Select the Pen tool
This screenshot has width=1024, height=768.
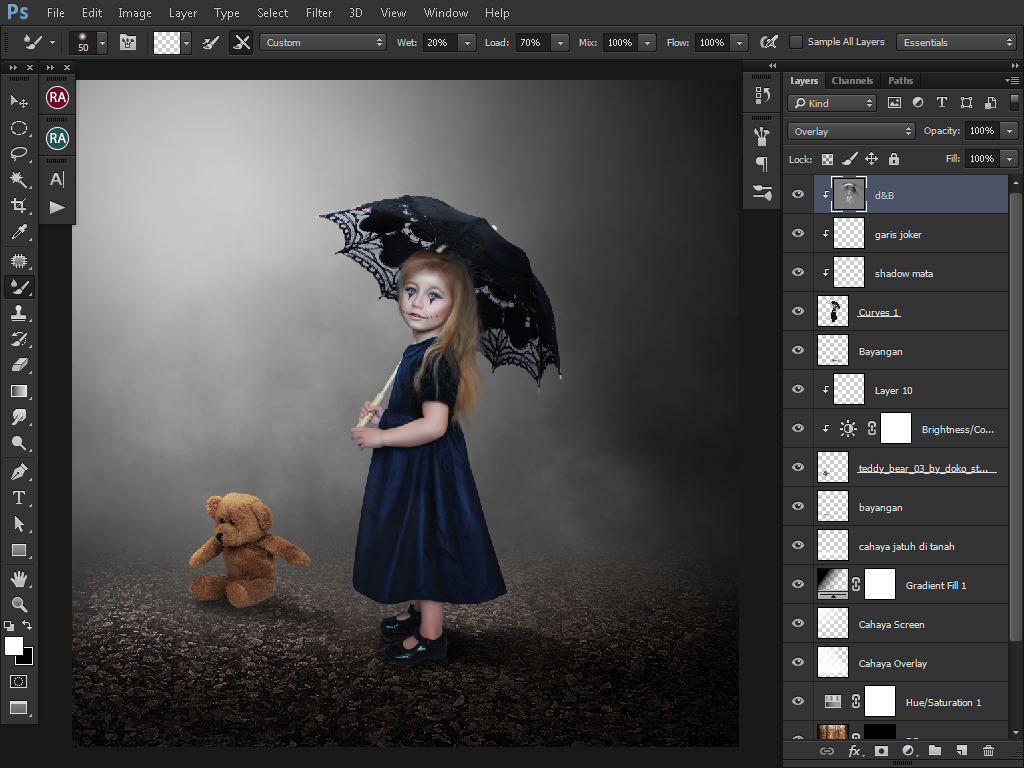coord(18,471)
